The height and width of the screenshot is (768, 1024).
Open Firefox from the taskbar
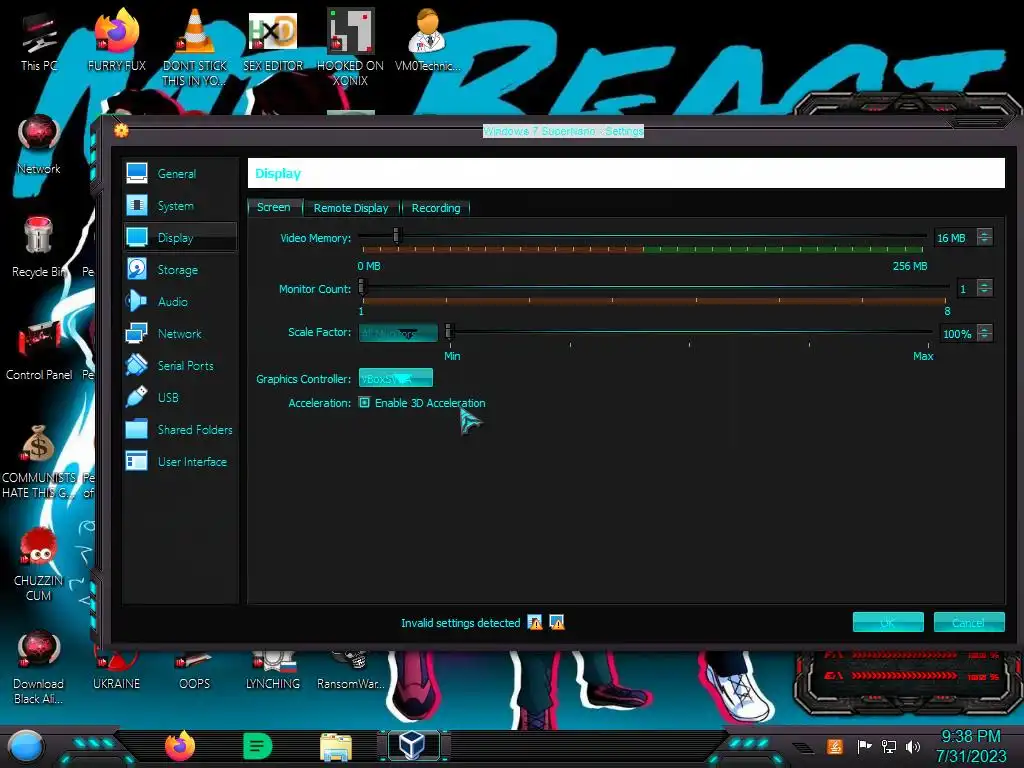180,746
